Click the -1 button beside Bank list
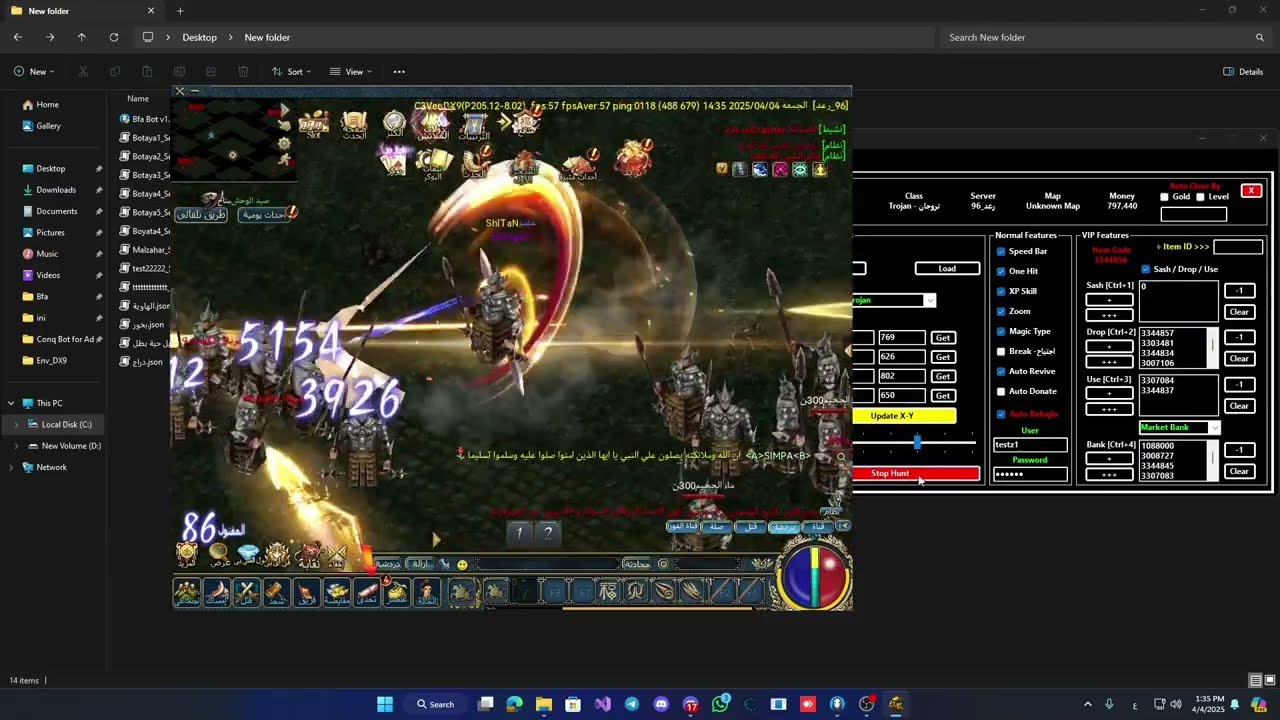This screenshot has width=1280, height=720. coord(1239,450)
